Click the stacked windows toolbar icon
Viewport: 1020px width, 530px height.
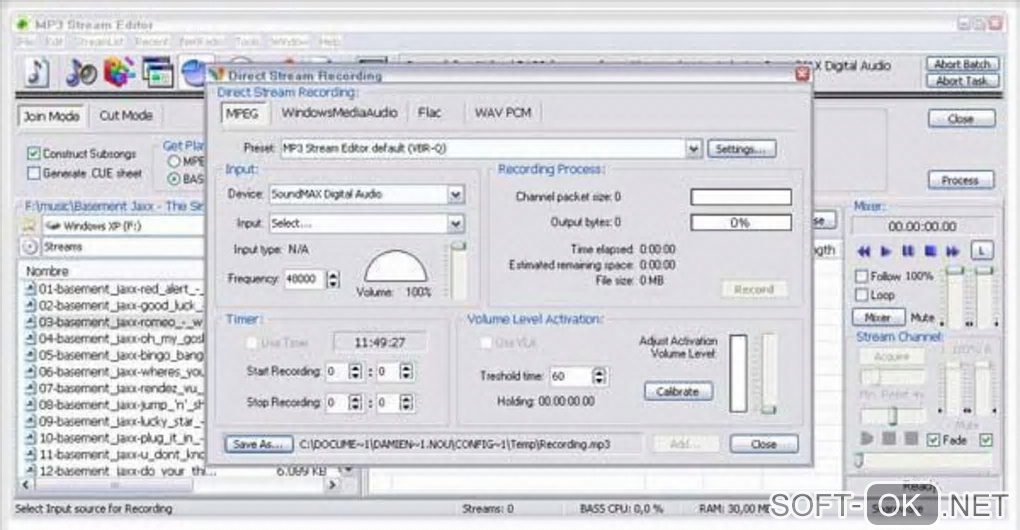click(158, 73)
